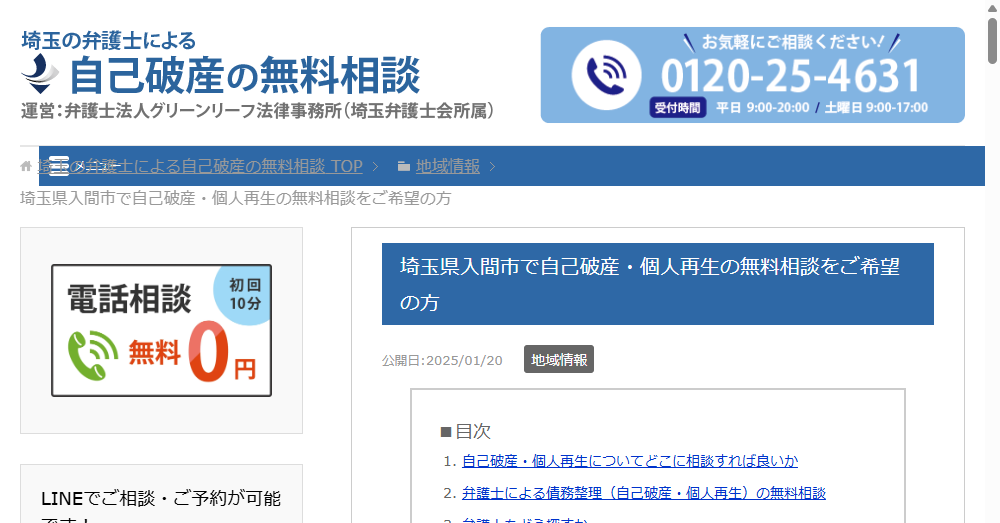Open TOC link 自己破産・個人再生についてどこに相談すれば良いか

click(x=629, y=461)
